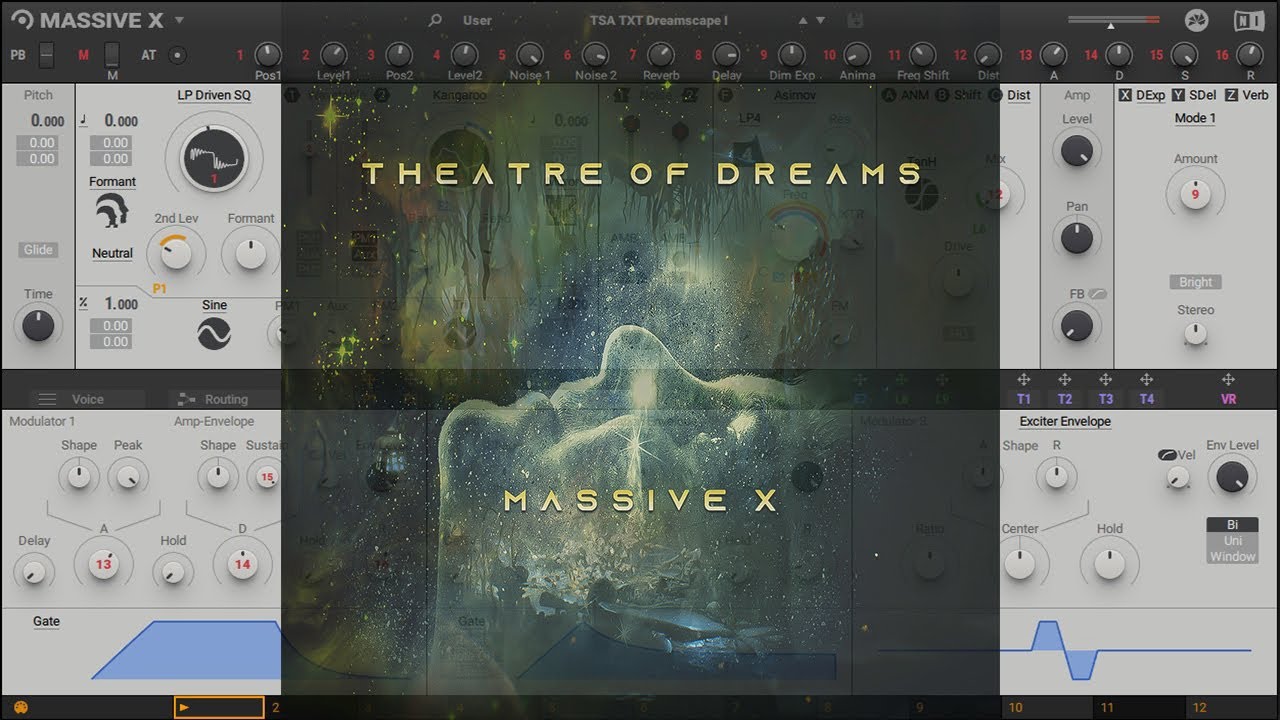Image resolution: width=1280 pixels, height=720 pixels.
Task: Click the Exciter Center knob
Action: click(1019, 563)
